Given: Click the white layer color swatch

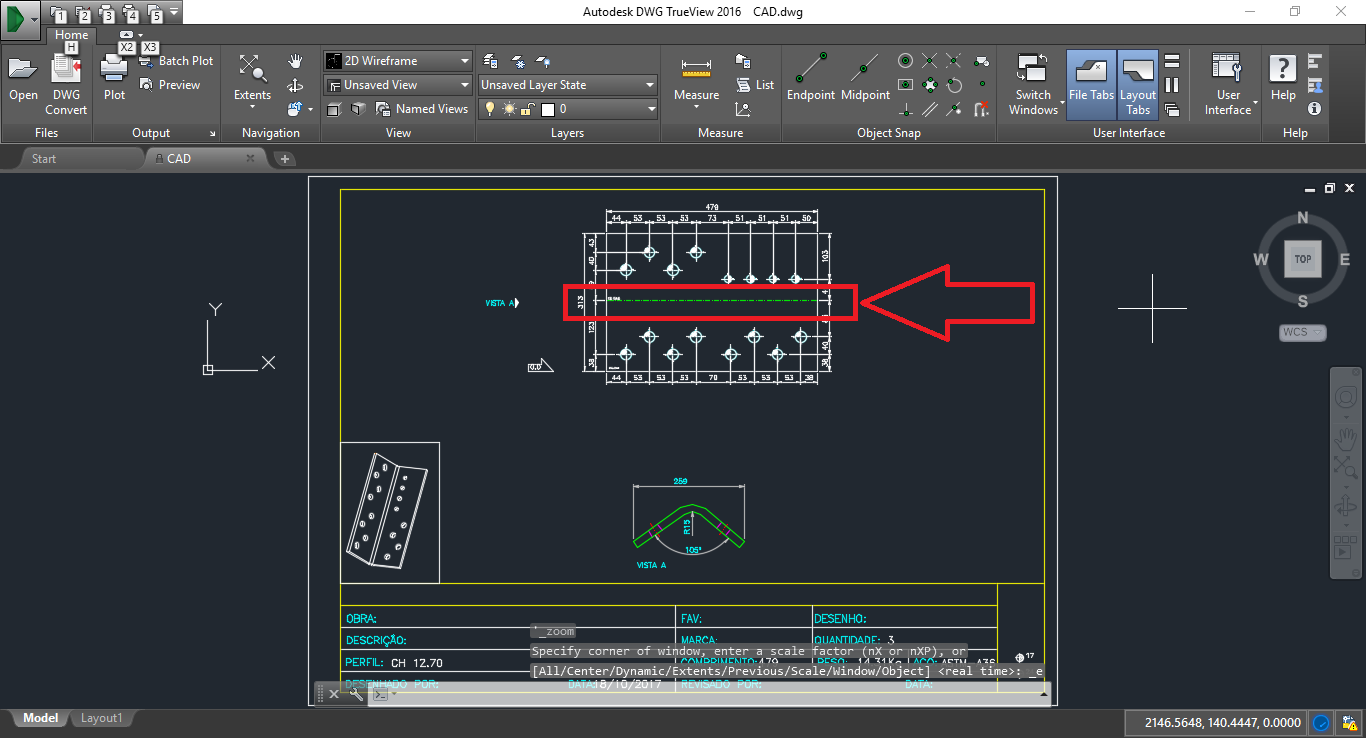Looking at the screenshot, I should coord(547,109).
